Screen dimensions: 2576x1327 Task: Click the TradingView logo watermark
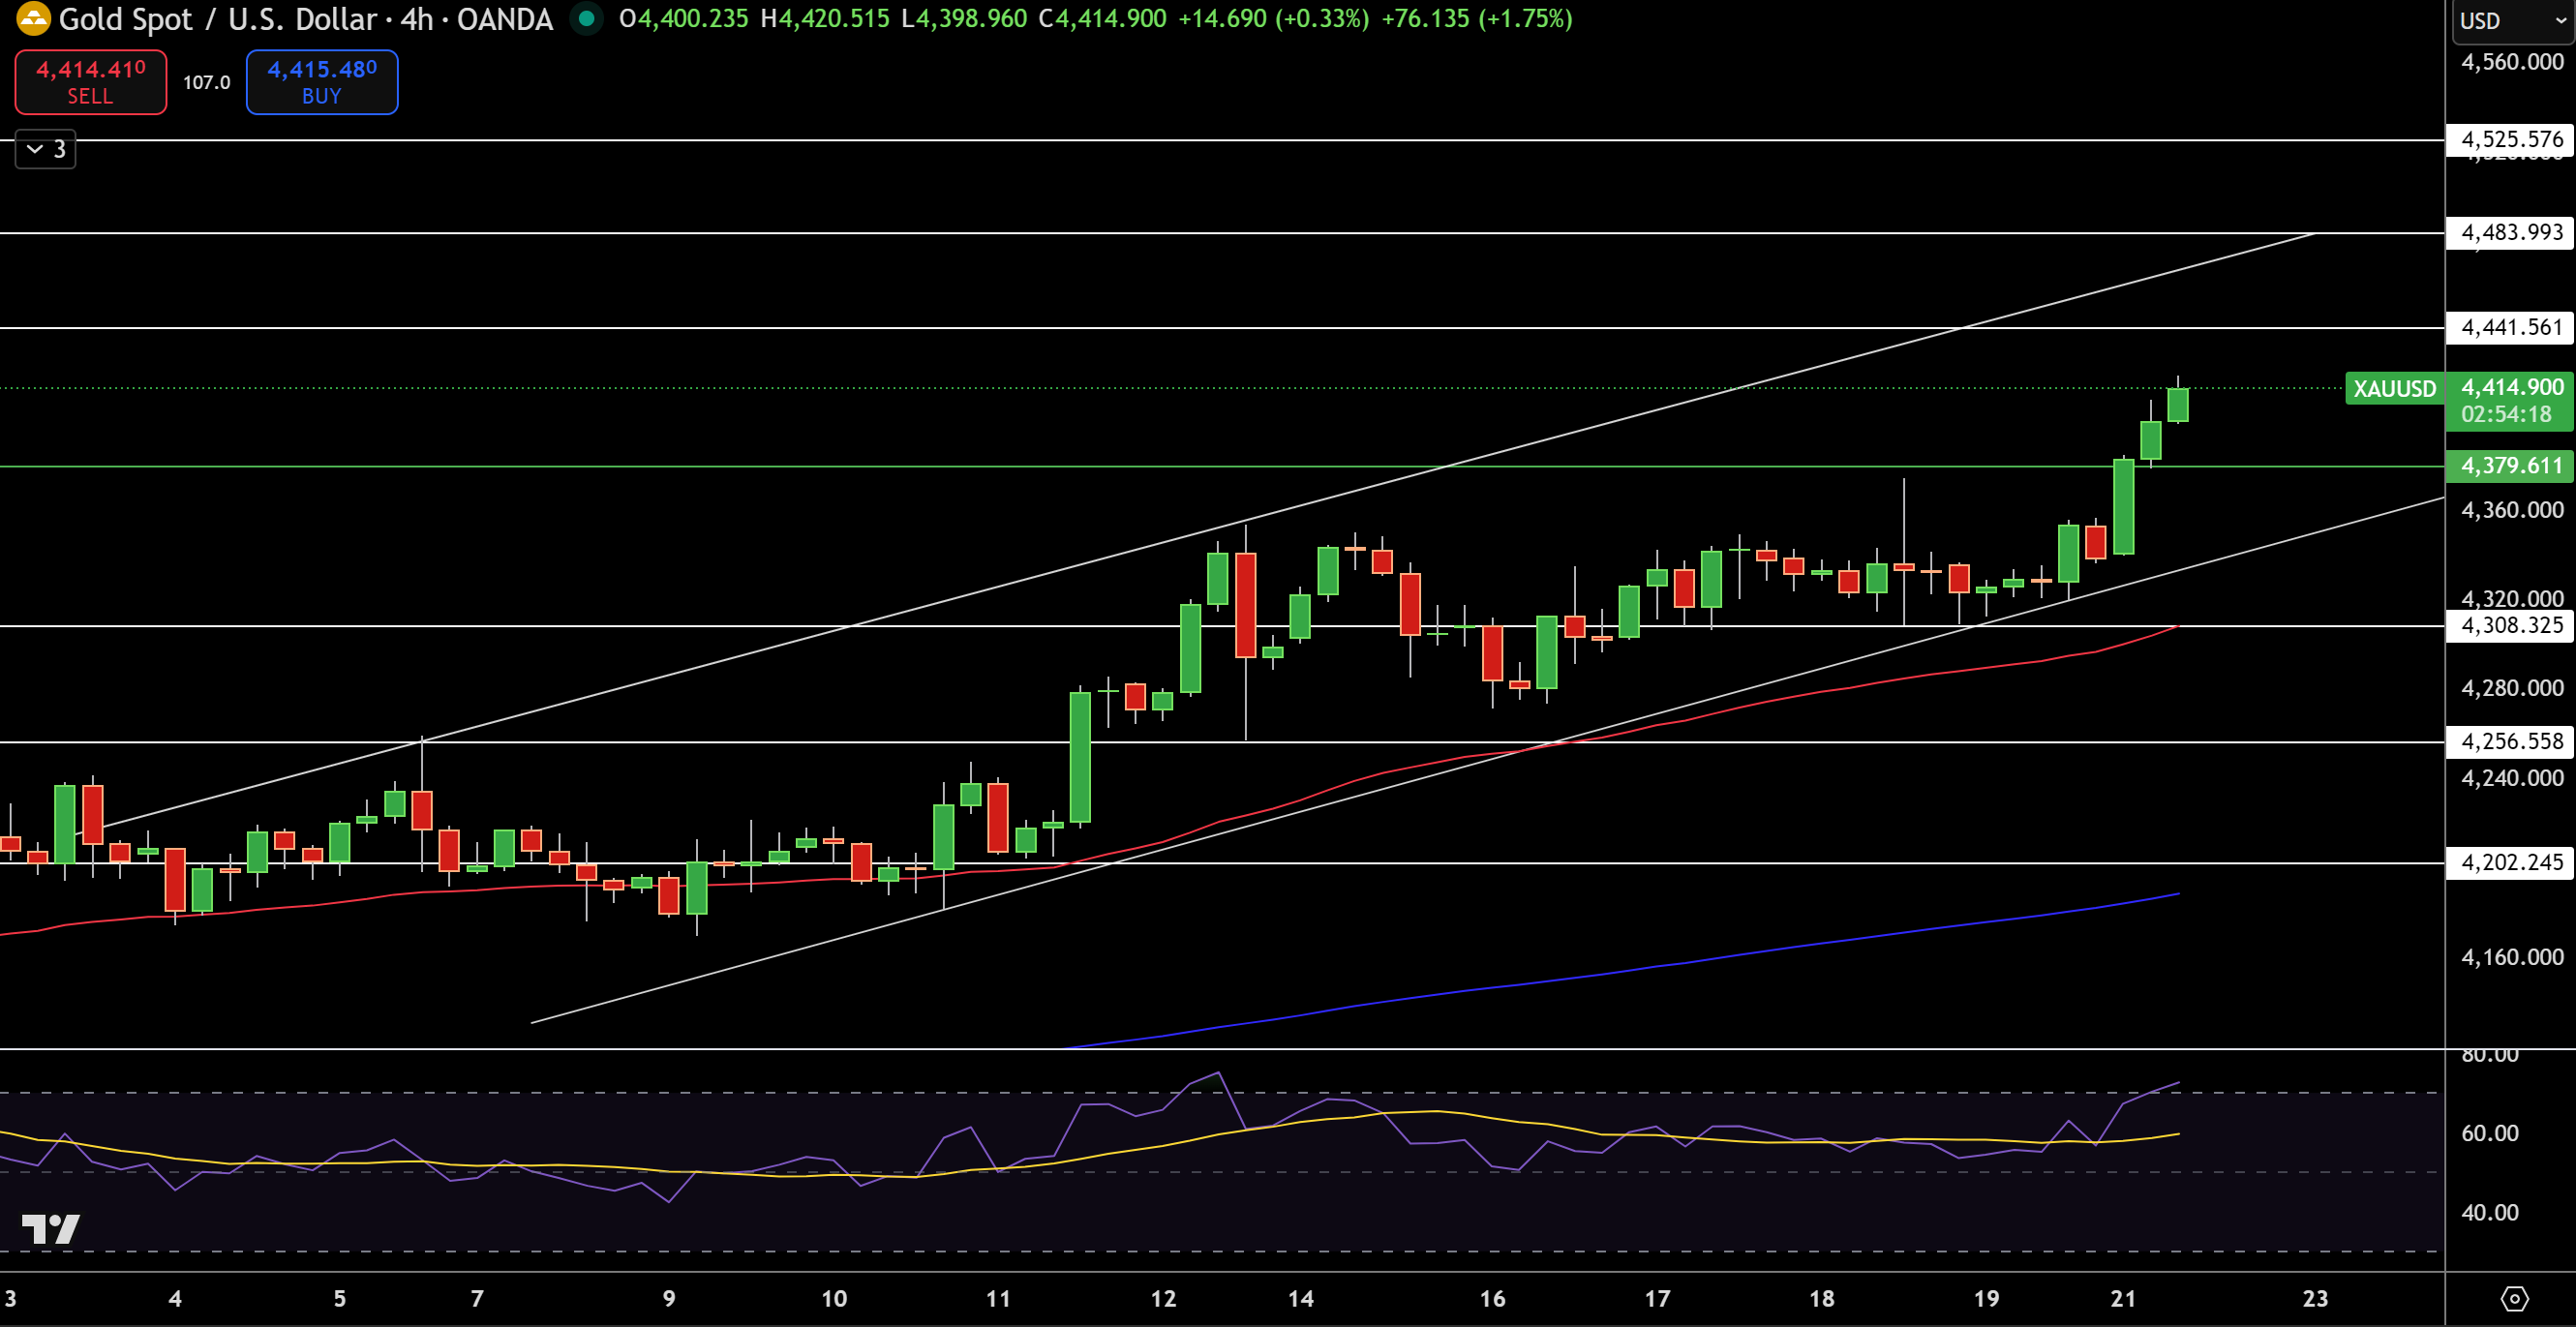click(x=50, y=1228)
